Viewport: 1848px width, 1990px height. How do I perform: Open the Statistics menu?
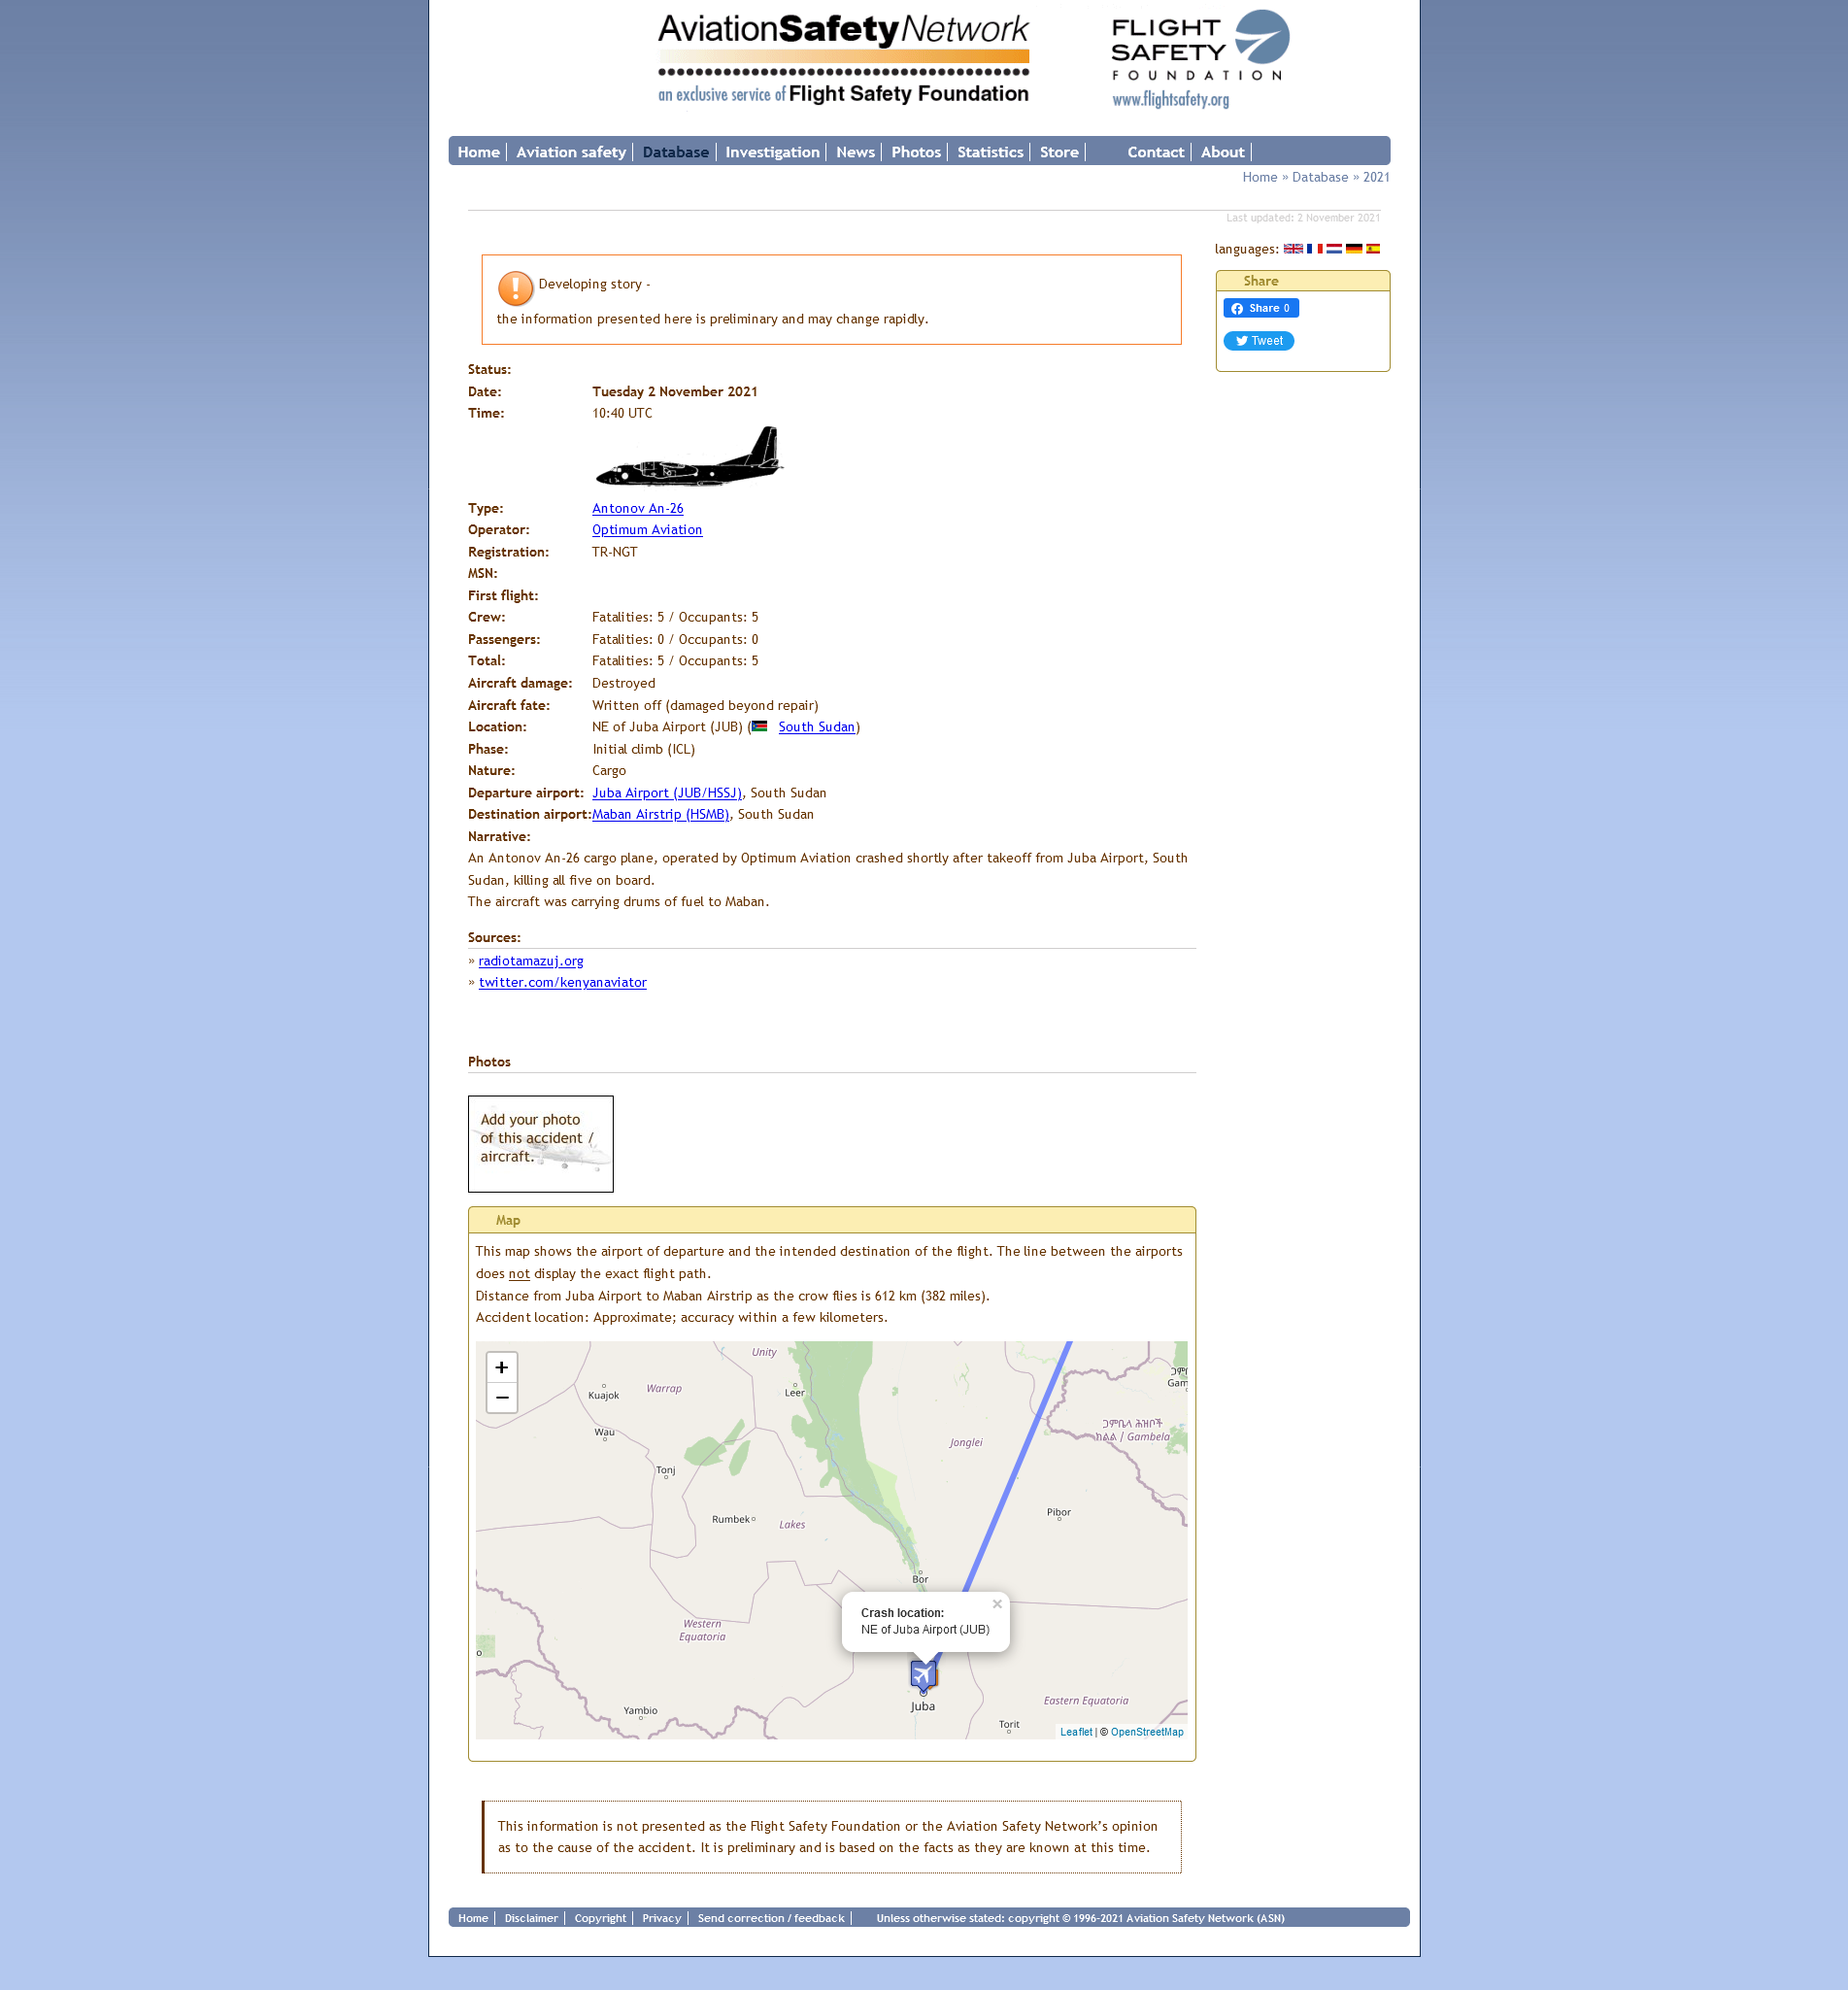click(x=990, y=152)
